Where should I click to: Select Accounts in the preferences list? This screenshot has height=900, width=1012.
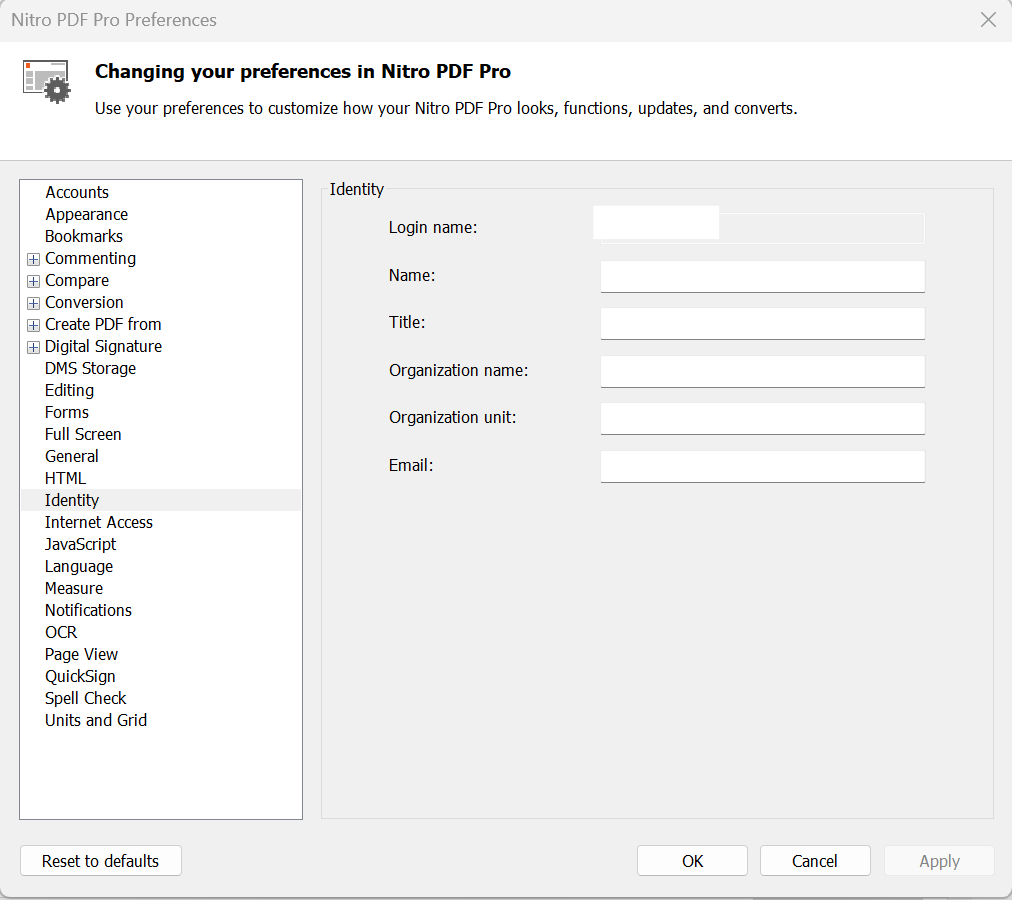point(77,192)
